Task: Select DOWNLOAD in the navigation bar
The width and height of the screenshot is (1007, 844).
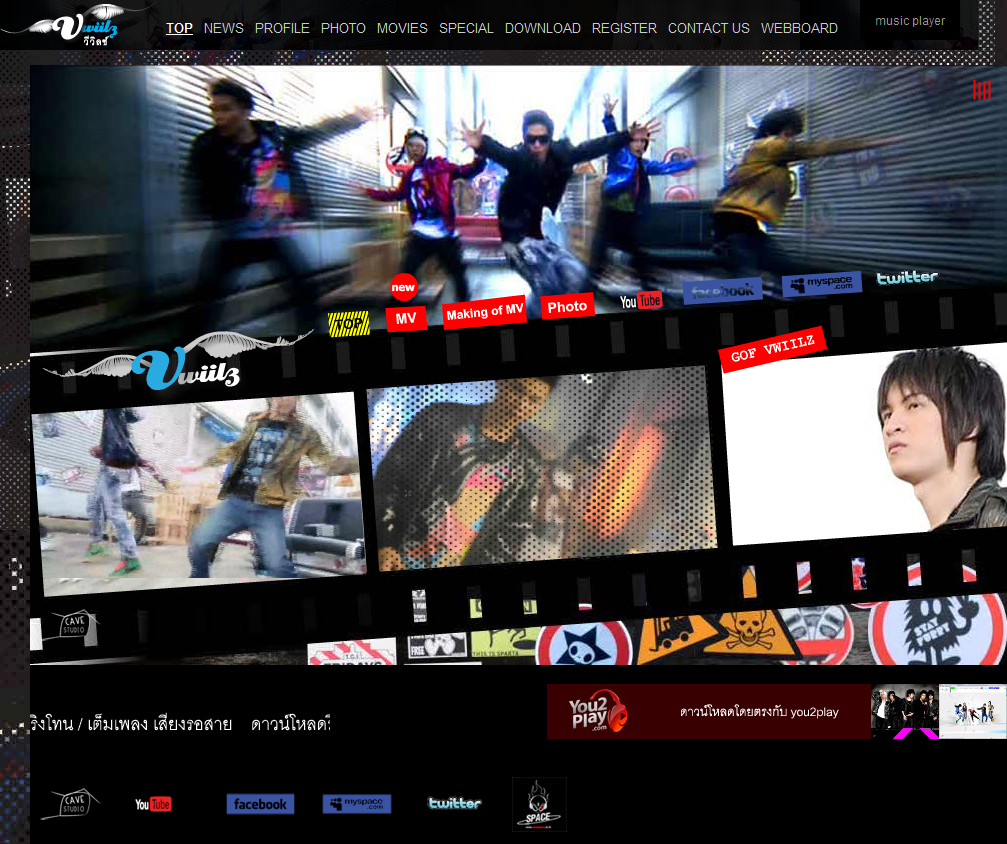Action: point(542,28)
